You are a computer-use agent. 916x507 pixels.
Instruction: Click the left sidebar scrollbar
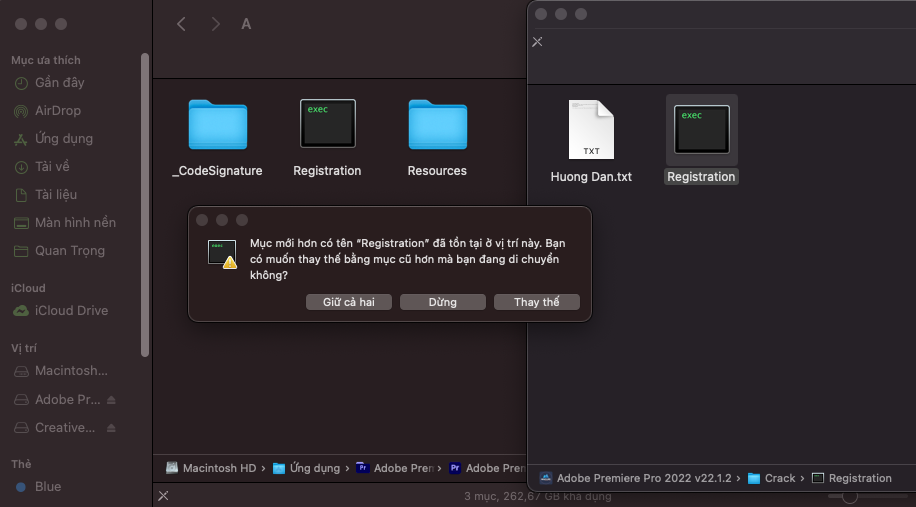tap(145, 204)
